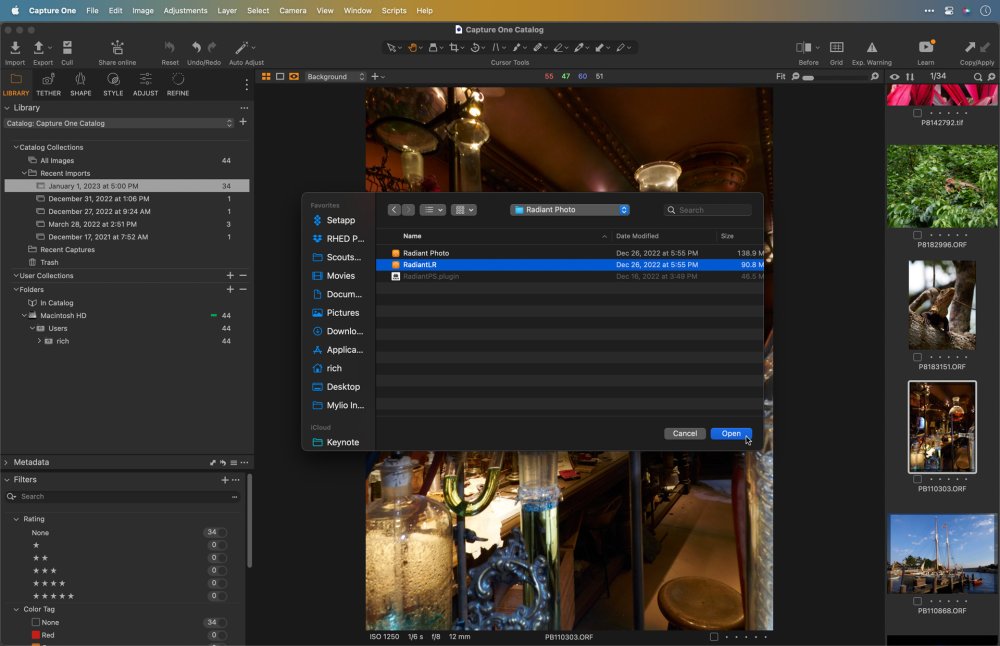Open the Camera menu in menu bar
Image resolution: width=1000 pixels, height=646 pixels.
pos(293,10)
